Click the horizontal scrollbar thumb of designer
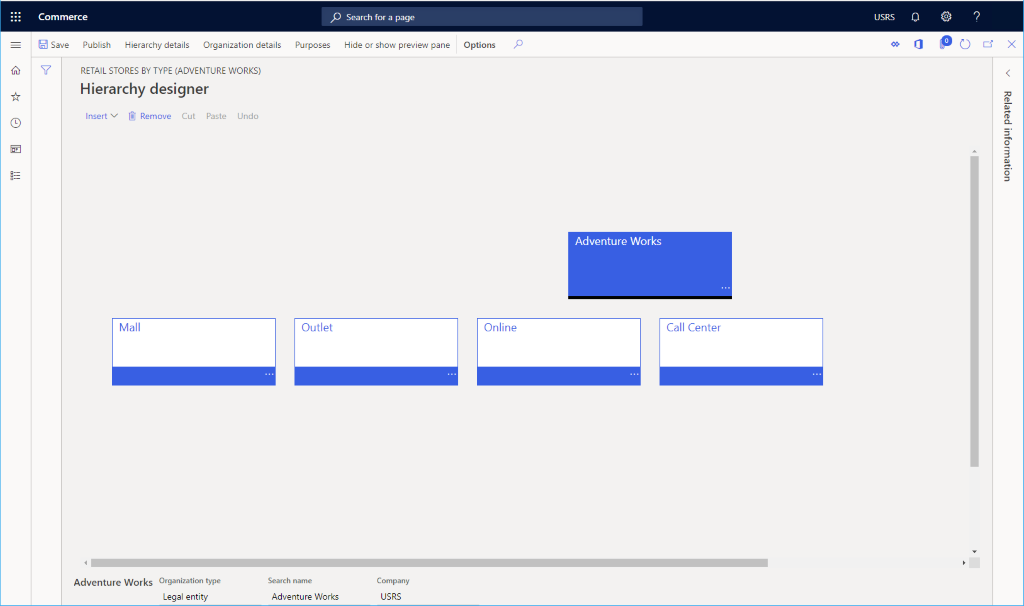 pos(429,562)
